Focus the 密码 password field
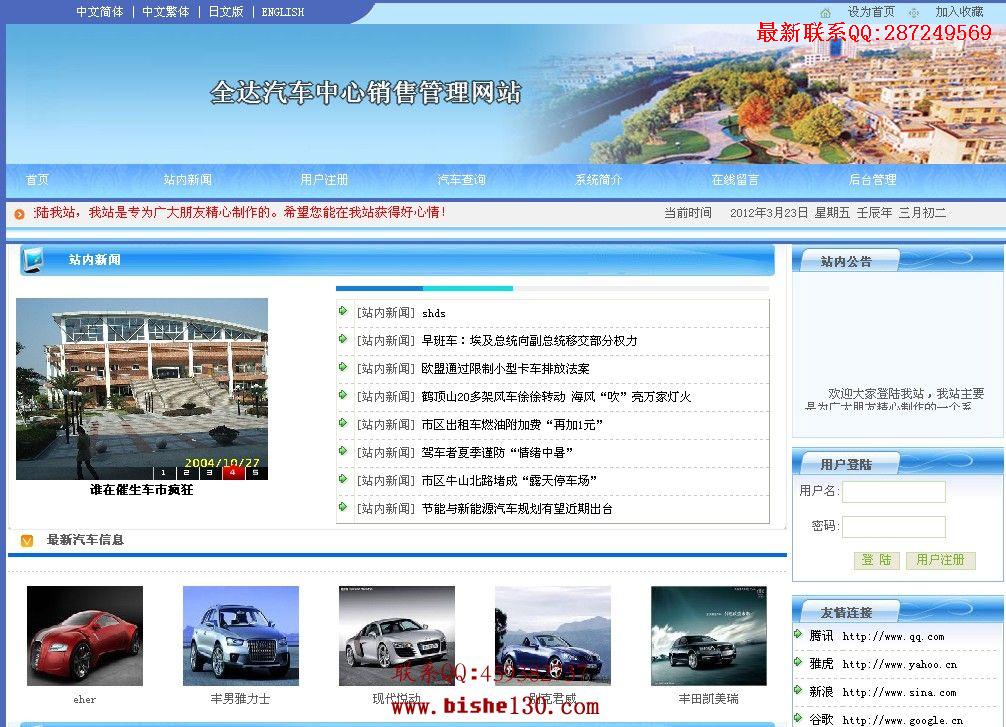The height and width of the screenshot is (727, 1006). (x=894, y=527)
